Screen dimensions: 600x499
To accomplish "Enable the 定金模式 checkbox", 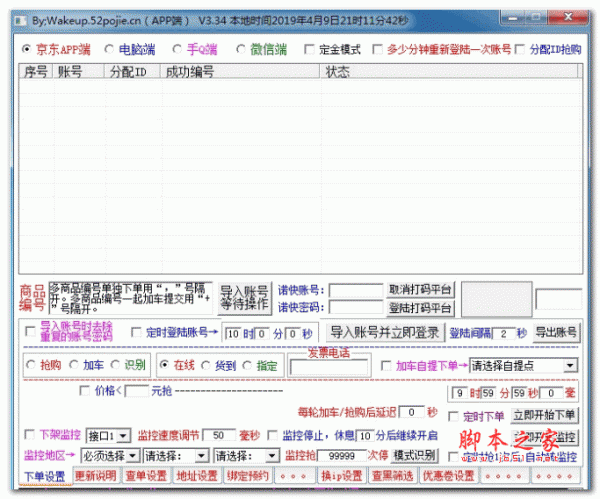I will pyautogui.click(x=309, y=49).
